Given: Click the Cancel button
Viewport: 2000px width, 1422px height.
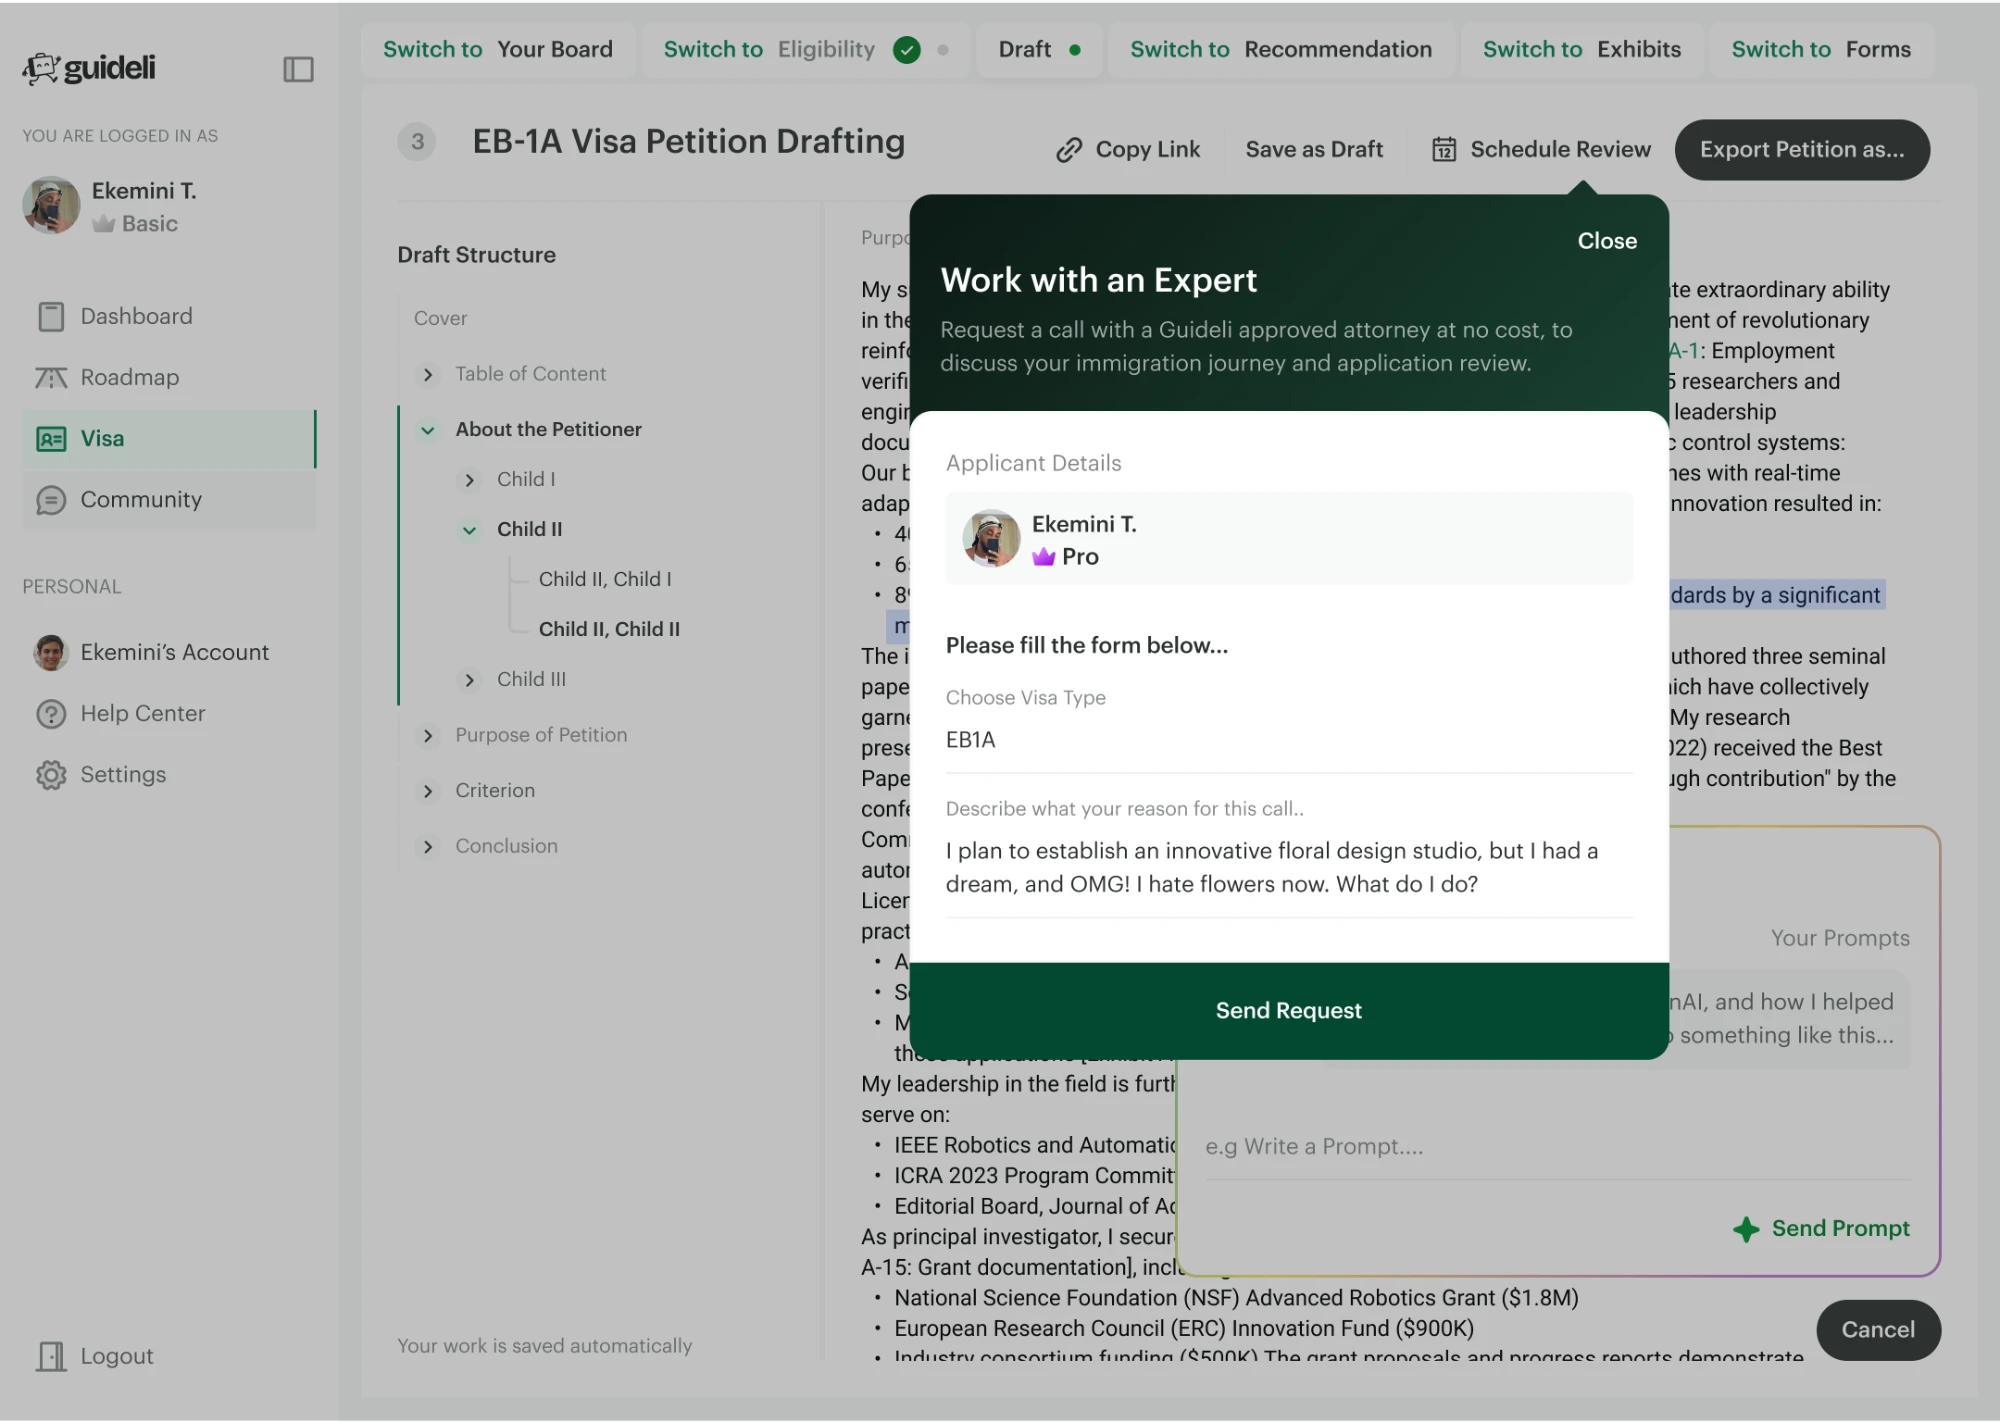Looking at the screenshot, I should [x=1878, y=1329].
